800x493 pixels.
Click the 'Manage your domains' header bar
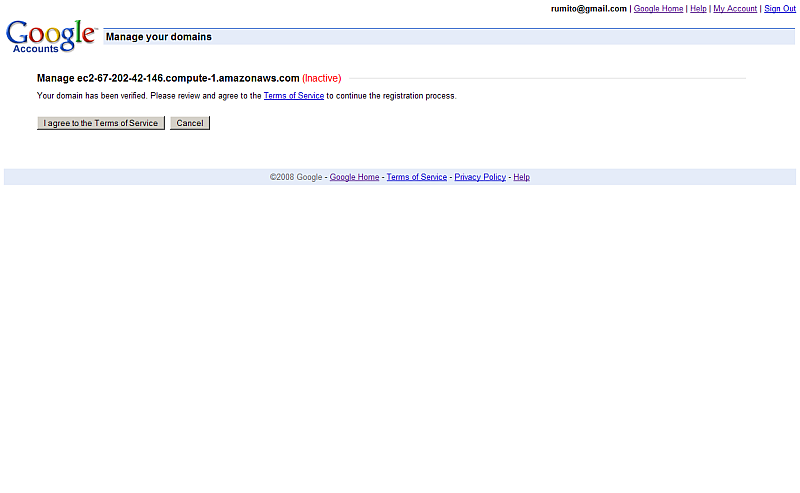(x=159, y=37)
